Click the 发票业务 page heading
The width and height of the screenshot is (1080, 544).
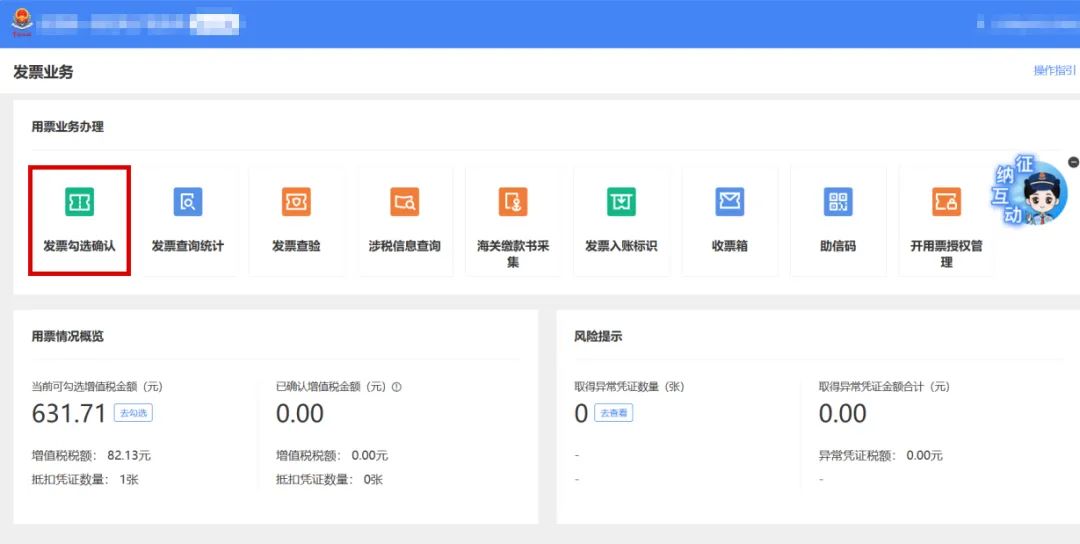point(43,72)
